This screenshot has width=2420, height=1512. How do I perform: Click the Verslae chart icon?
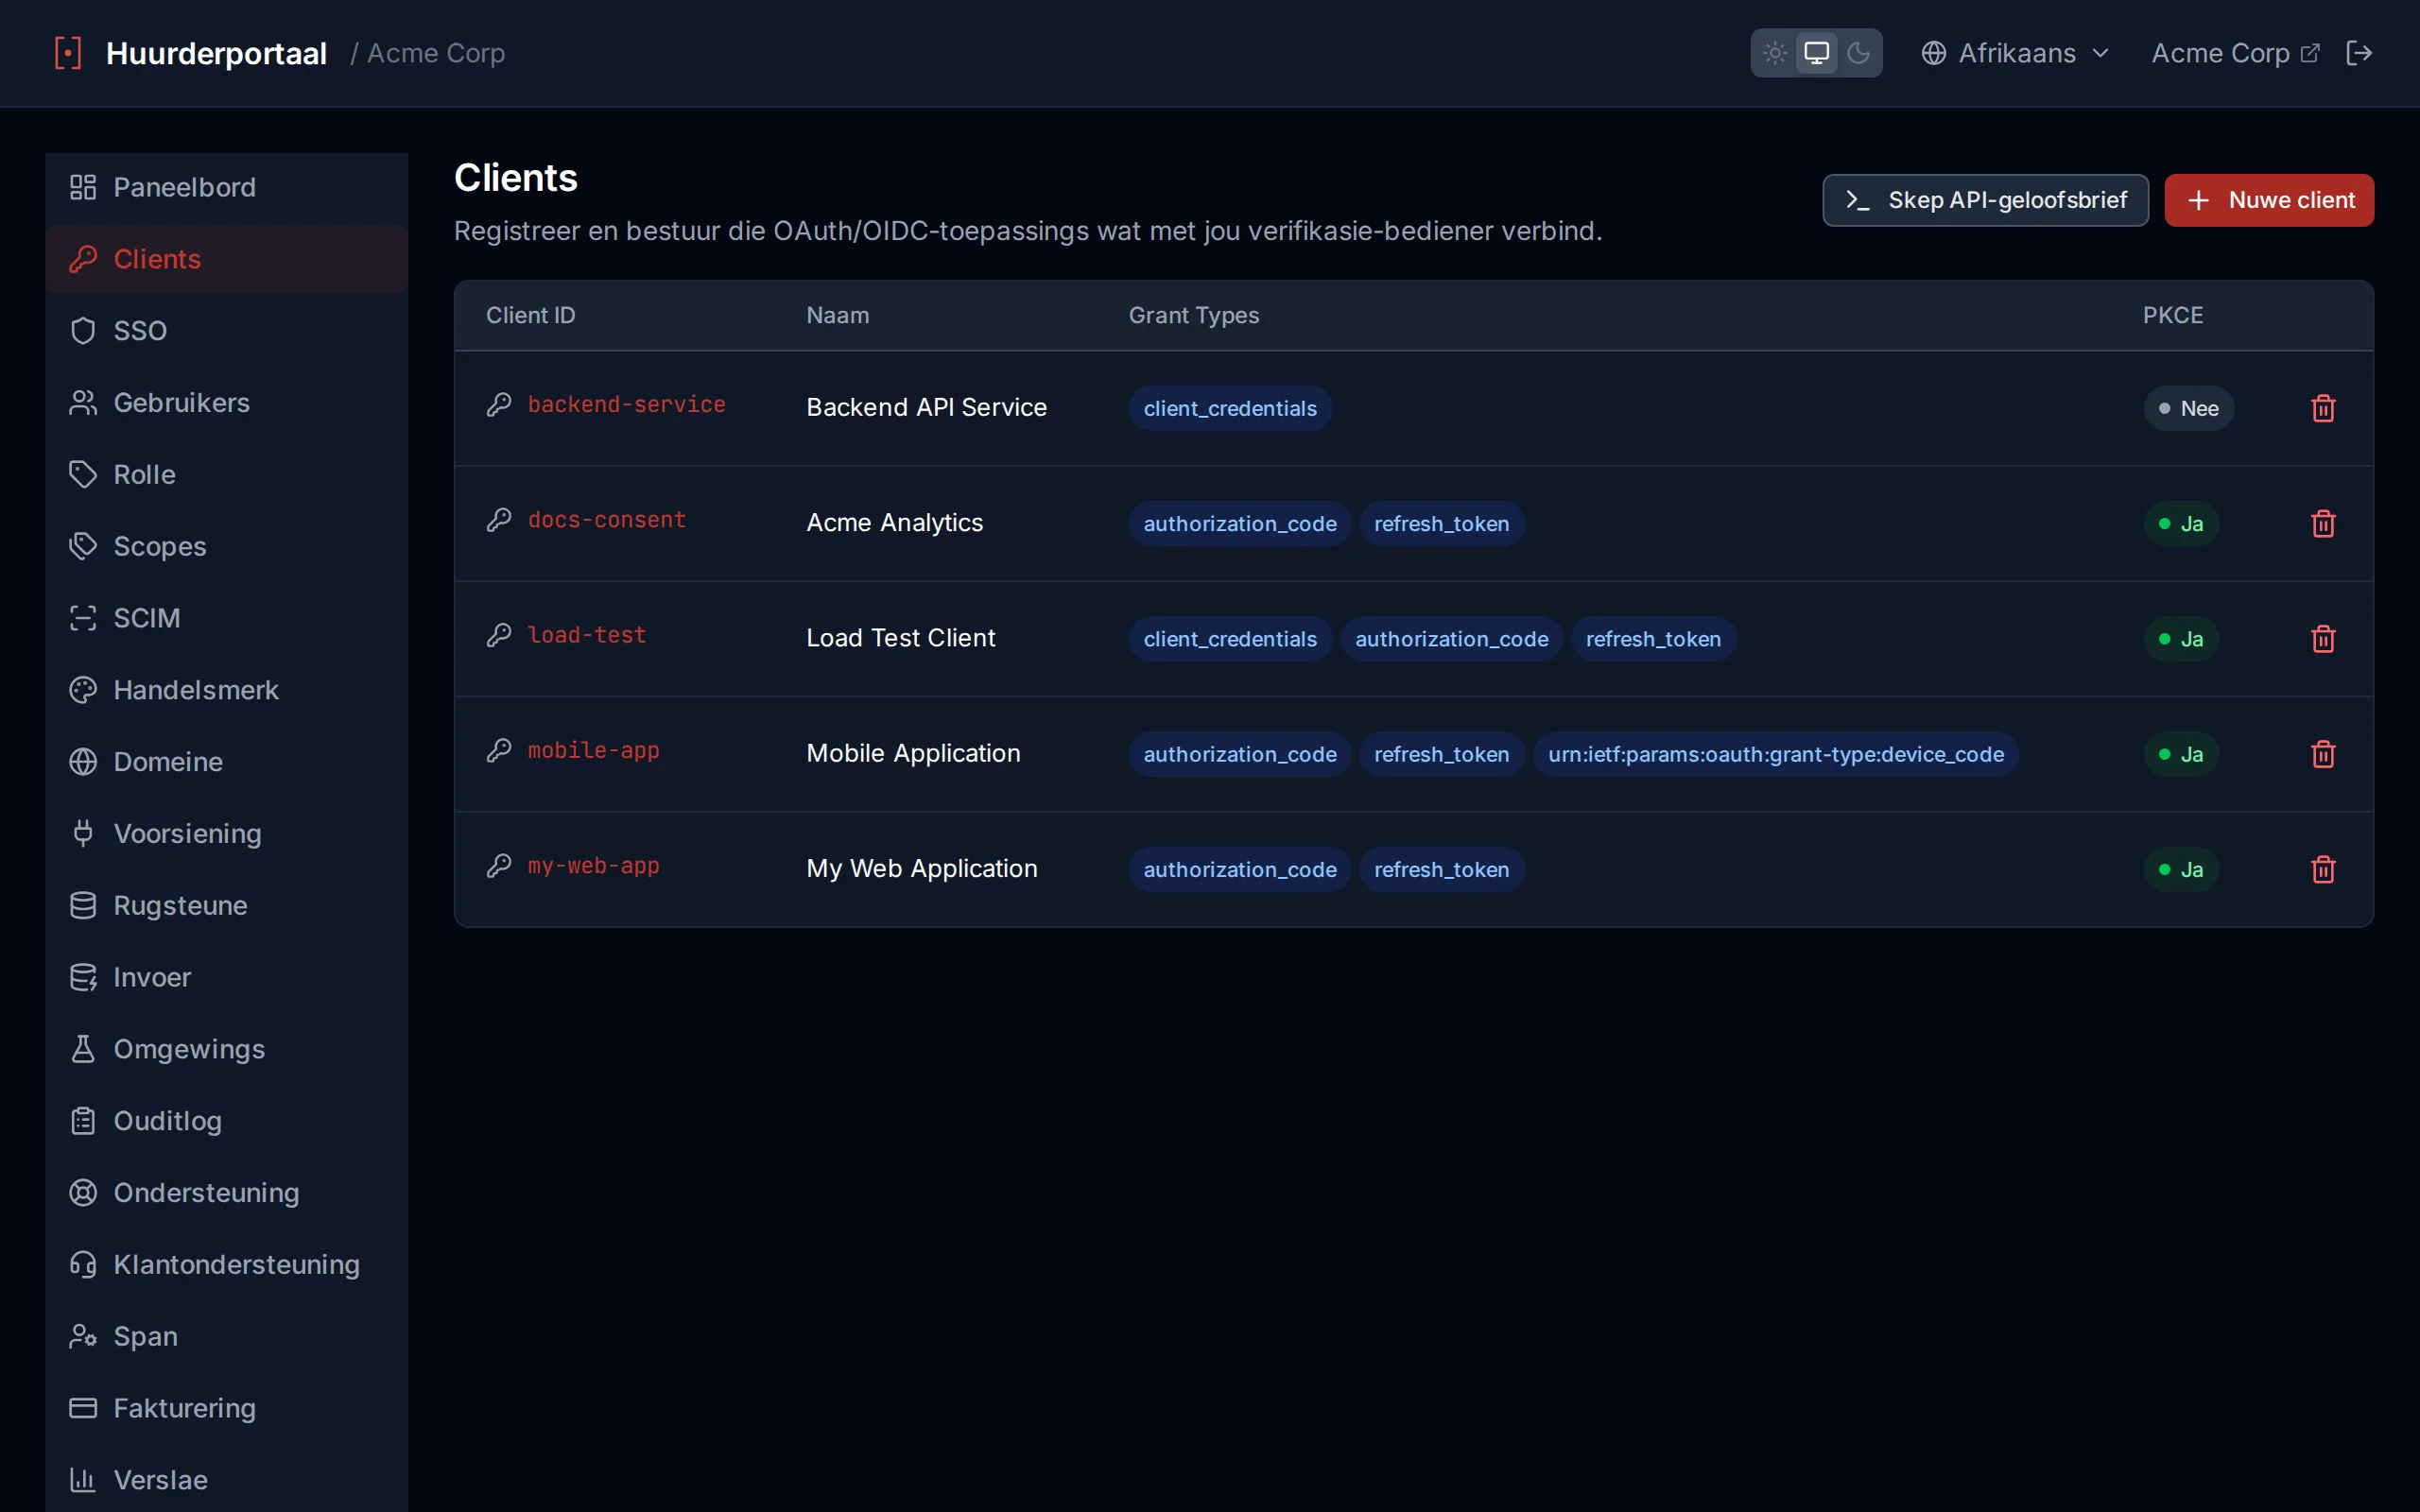pos(83,1480)
